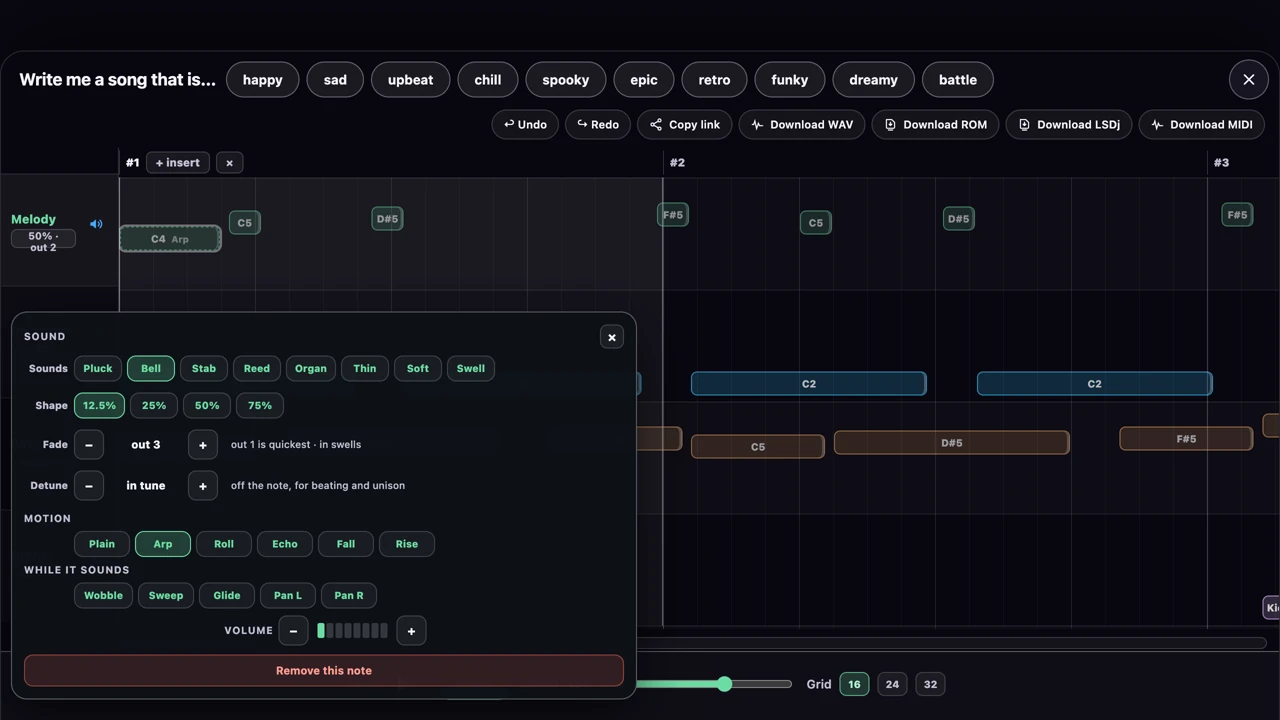Image resolution: width=1280 pixels, height=720 pixels.
Task: Raise the note volume with plus
Action: pos(411,631)
